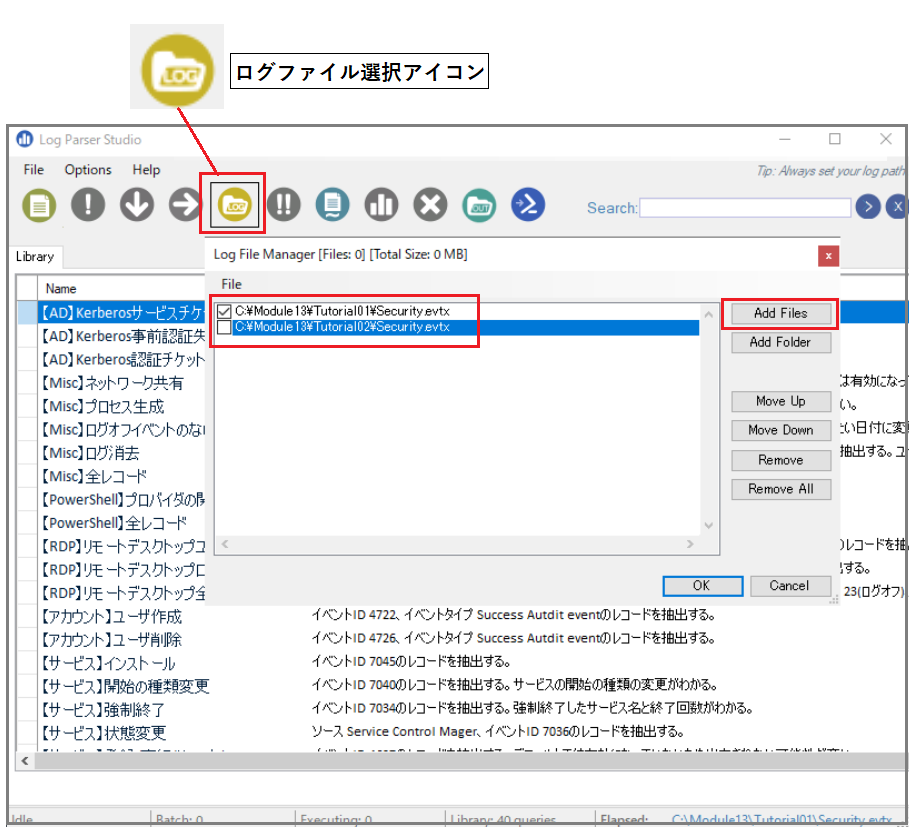Check the Tutorial02 Security.evtx checkbox
This screenshot has height=829, width=912.
(224, 327)
